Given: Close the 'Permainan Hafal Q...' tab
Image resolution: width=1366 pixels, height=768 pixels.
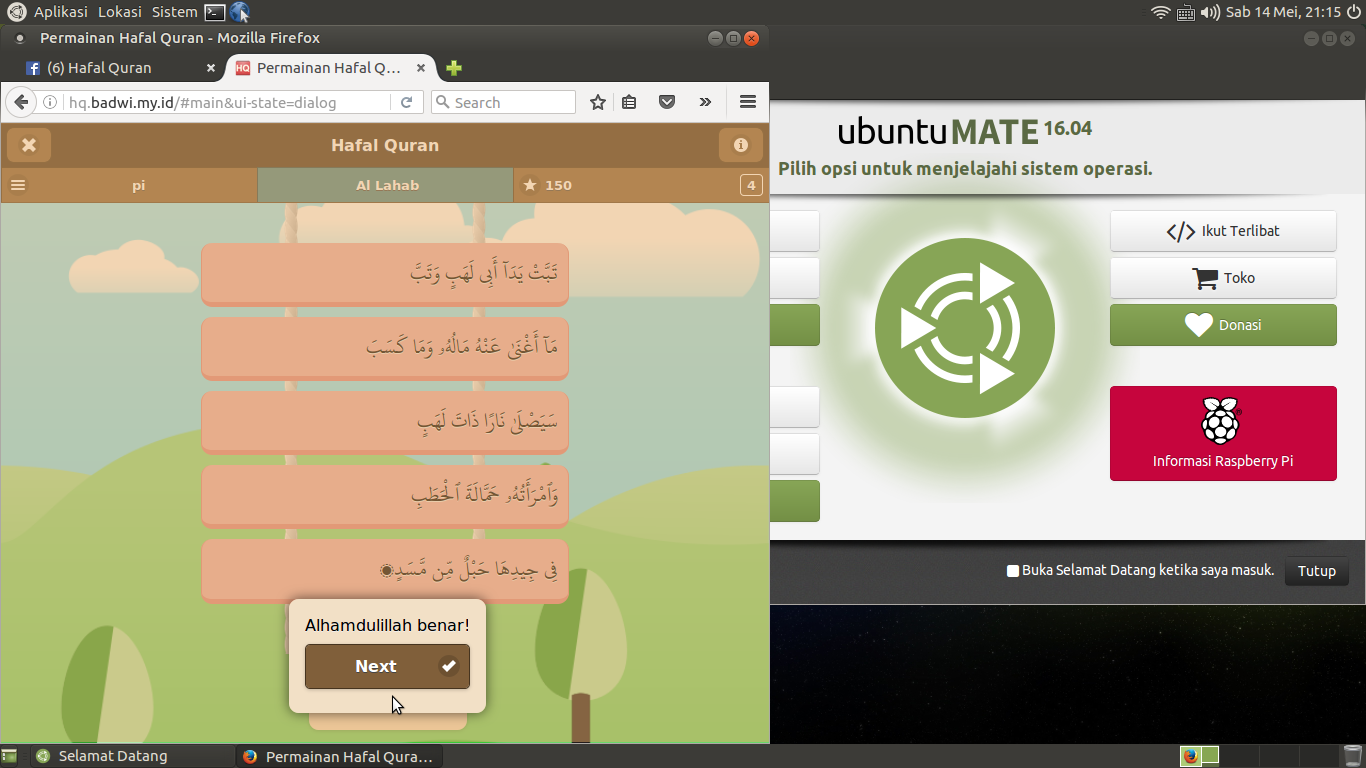Looking at the screenshot, I should pyautogui.click(x=421, y=68).
